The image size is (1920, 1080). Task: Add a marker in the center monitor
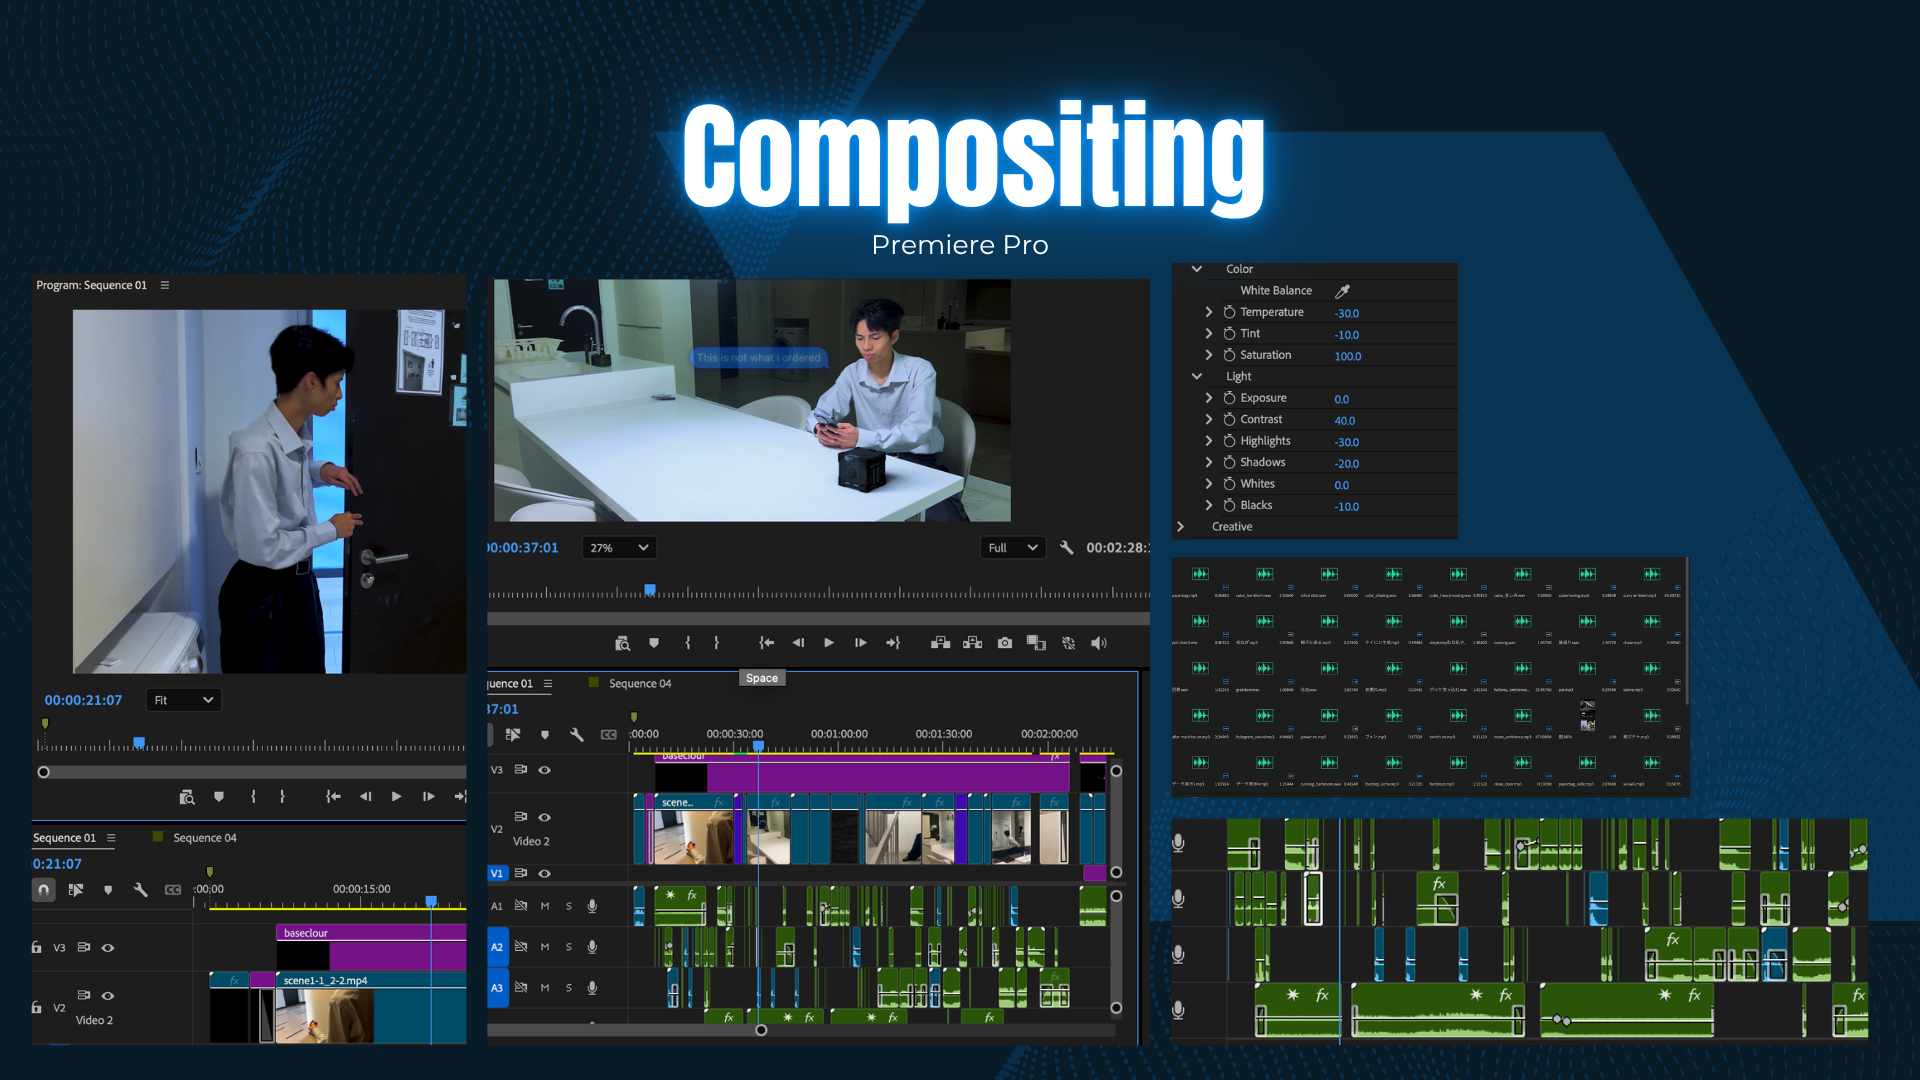click(x=654, y=643)
